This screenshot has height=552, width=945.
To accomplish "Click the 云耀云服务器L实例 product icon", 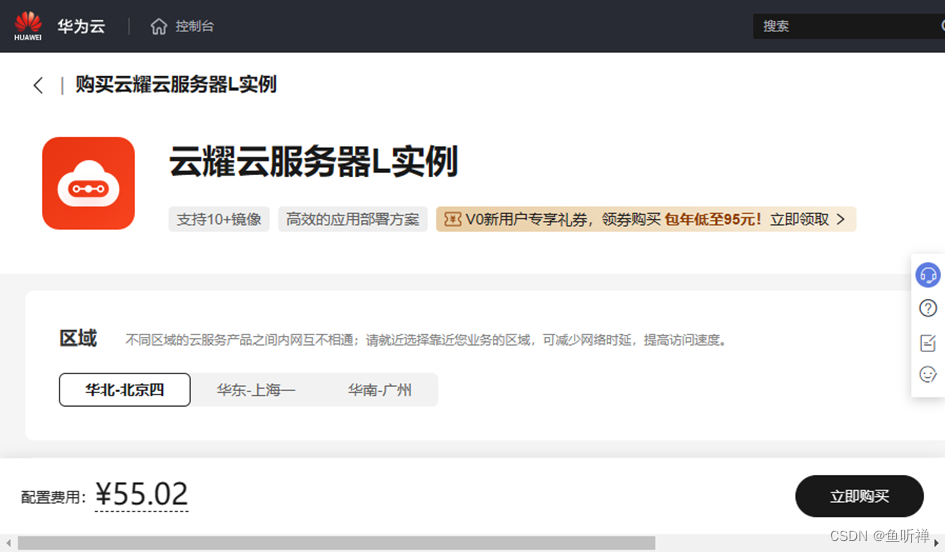I will (x=89, y=183).
